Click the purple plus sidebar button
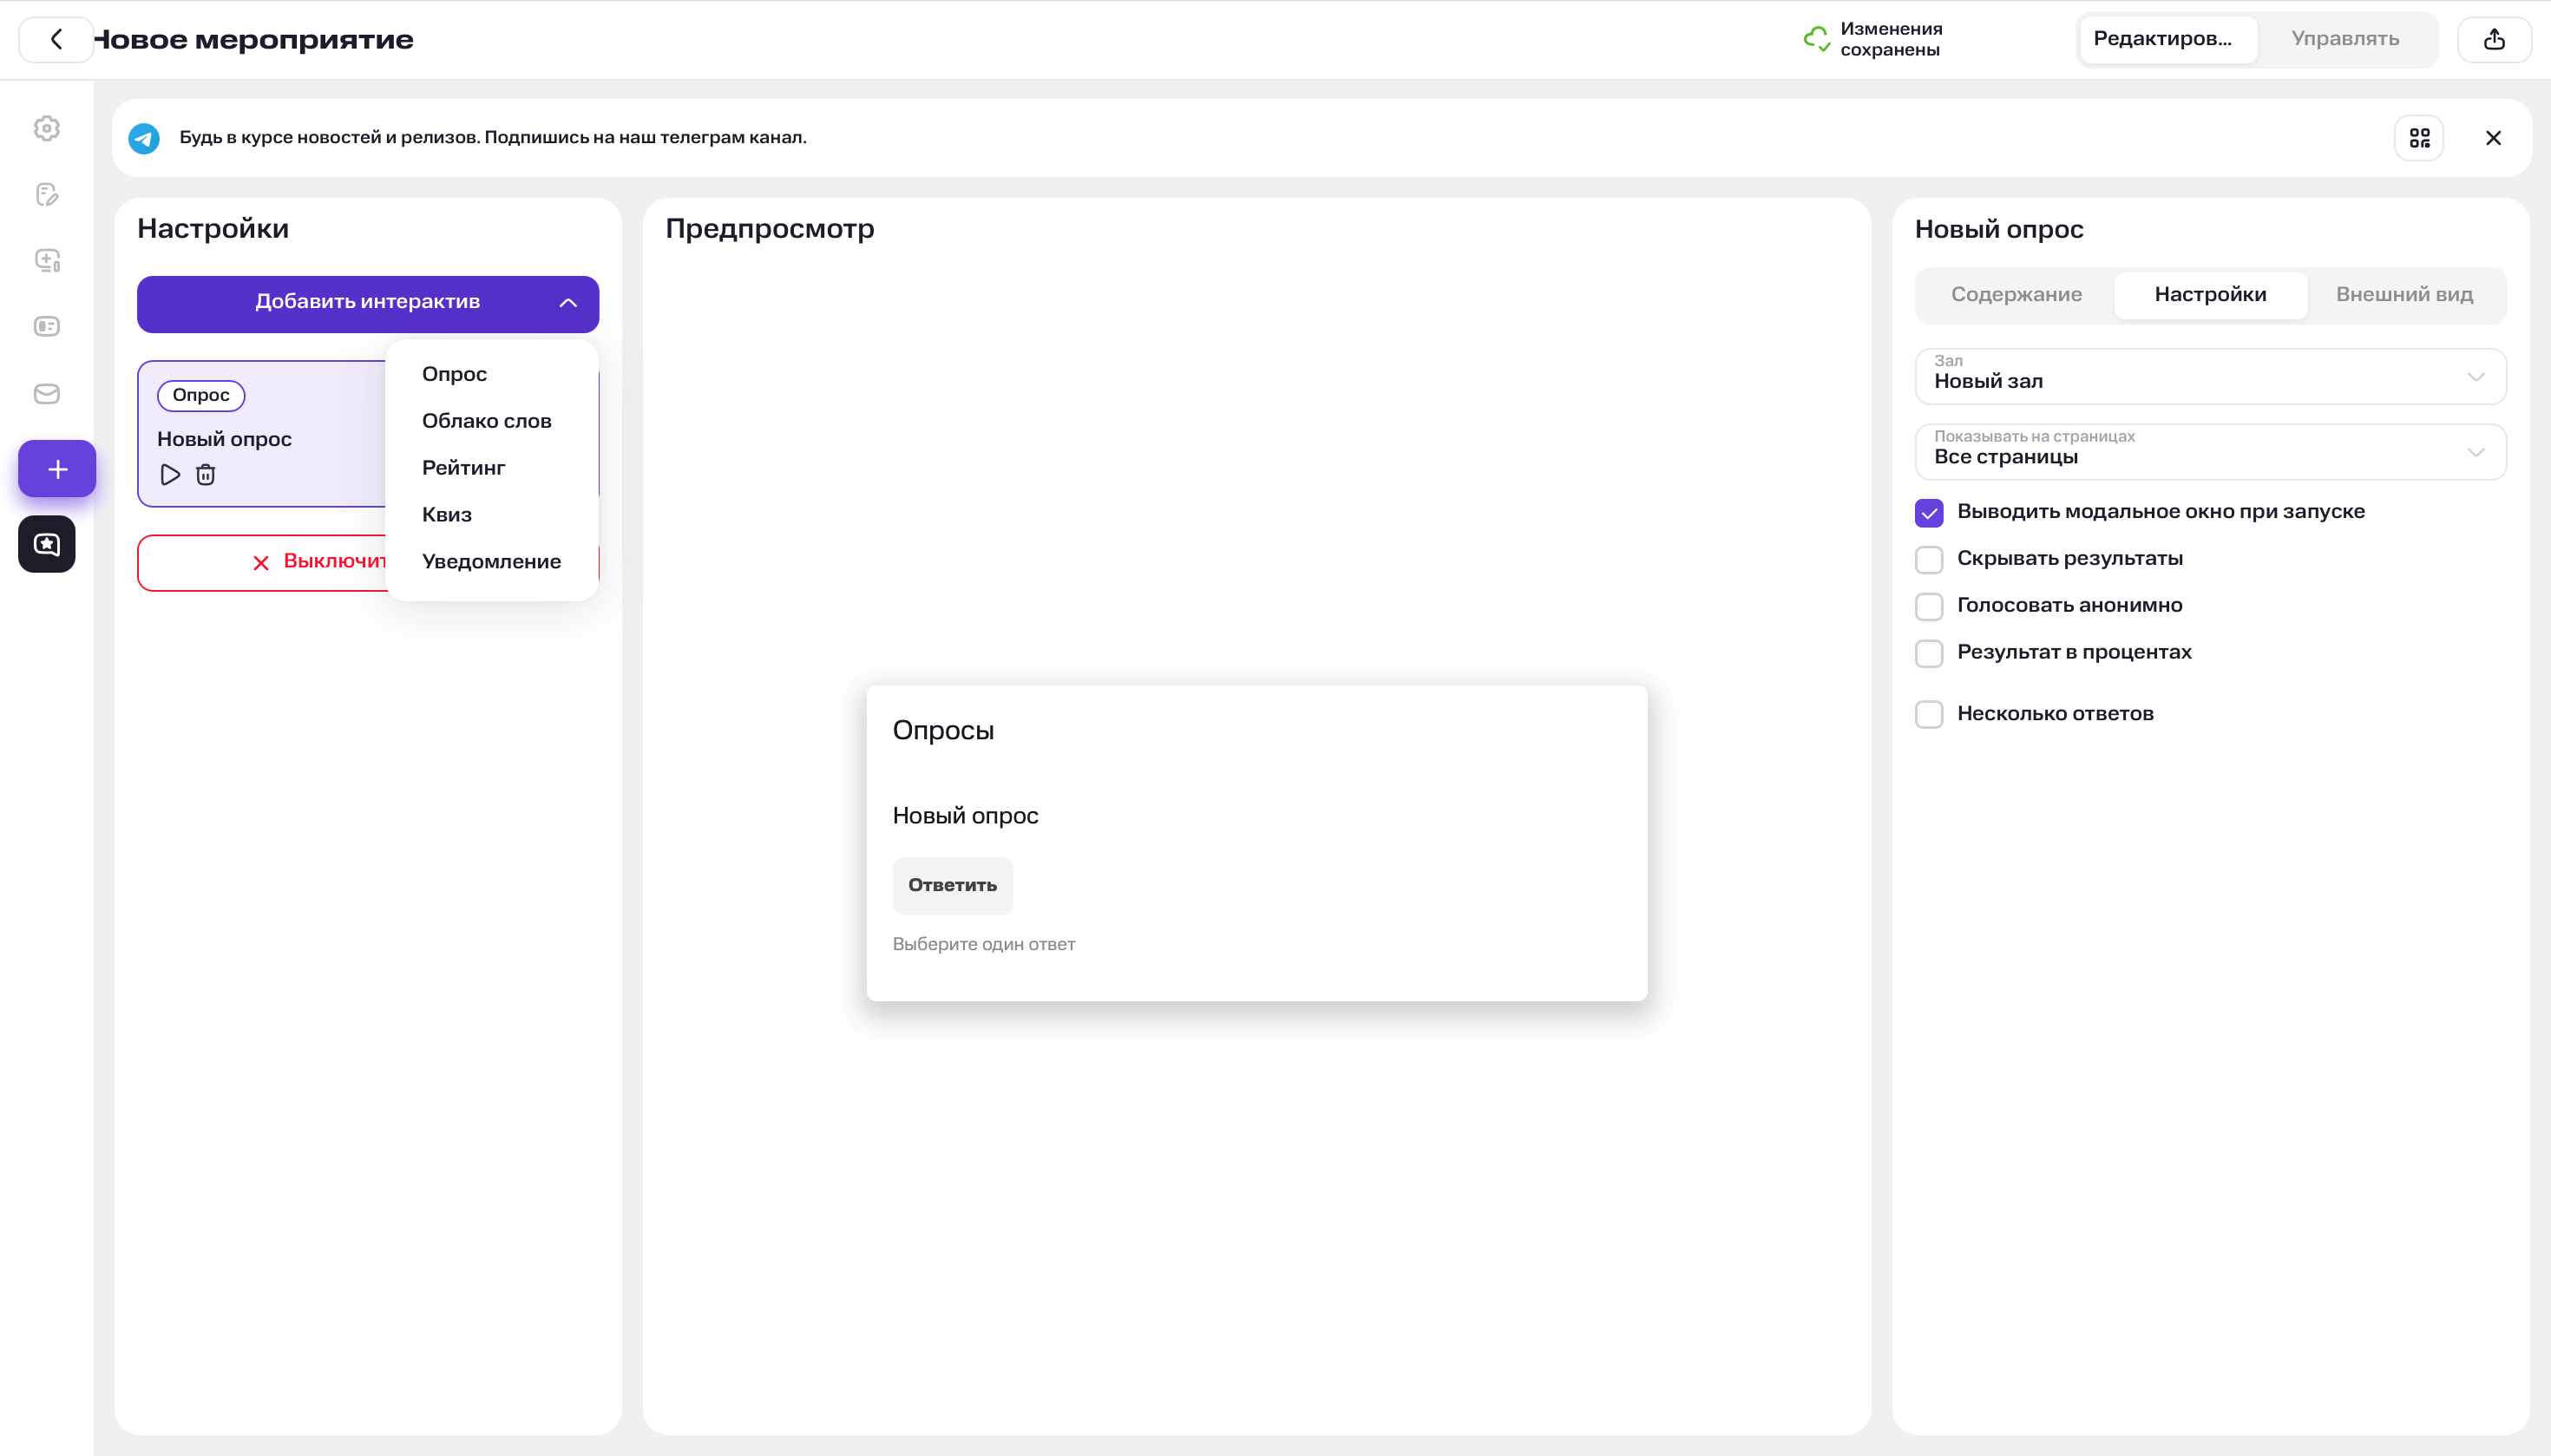The height and width of the screenshot is (1456, 2551). pyautogui.click(x=57, y=469)
